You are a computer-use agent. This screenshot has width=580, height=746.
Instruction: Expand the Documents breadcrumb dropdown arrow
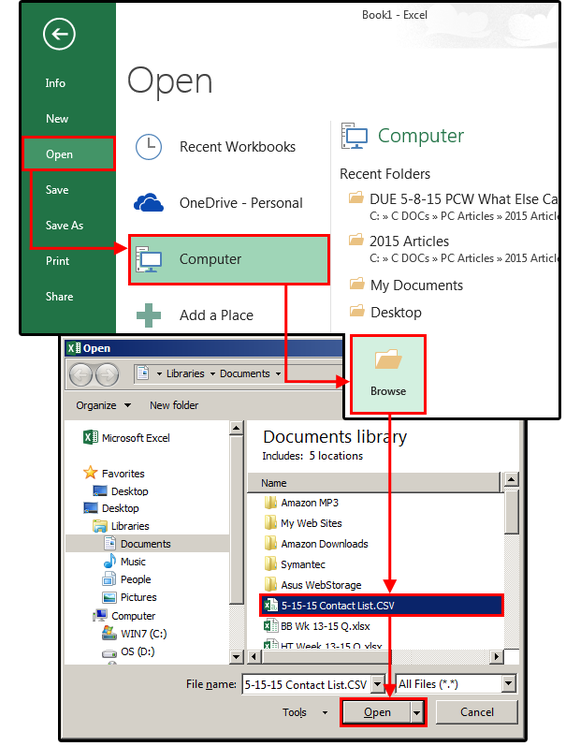pos(278,374)
